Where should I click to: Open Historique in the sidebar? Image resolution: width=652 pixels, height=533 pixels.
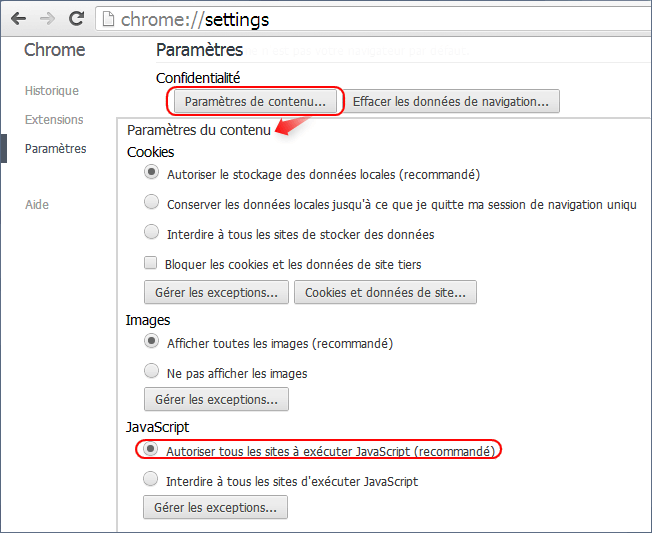pyautogui.click(x=52, y=91)
